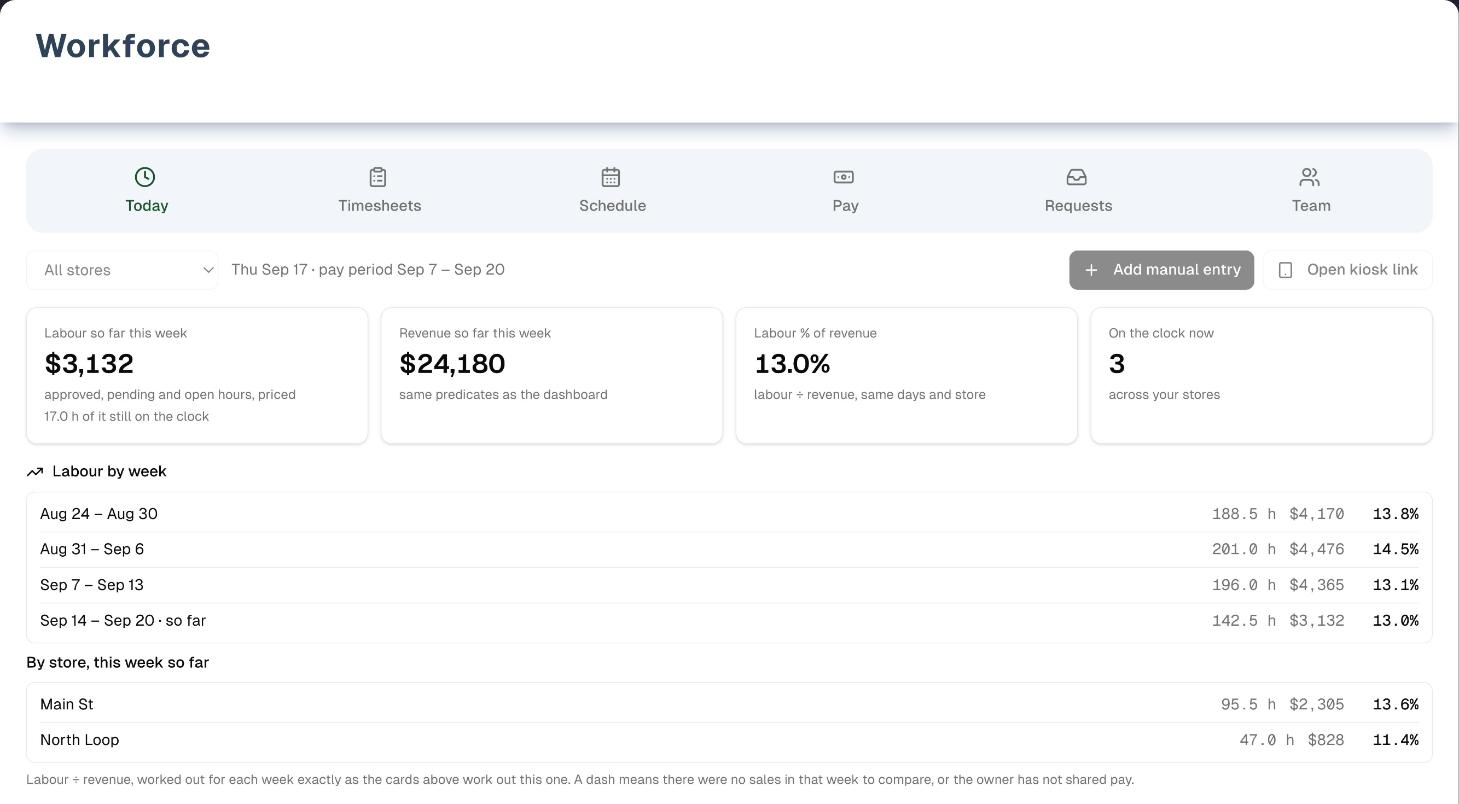Click the $2,305 amount for Main St

[x=1316, y=704]
